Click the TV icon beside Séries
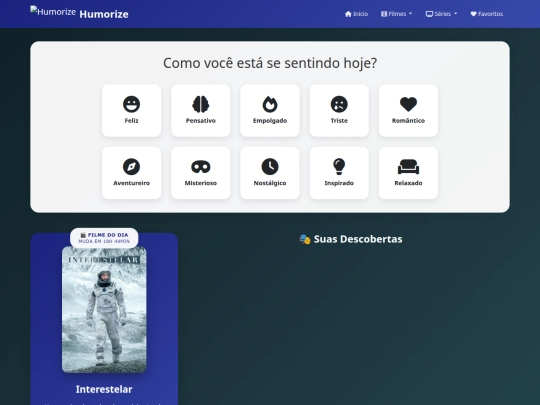This screenshot has height=405, width=540. click(x=429, y=14)
